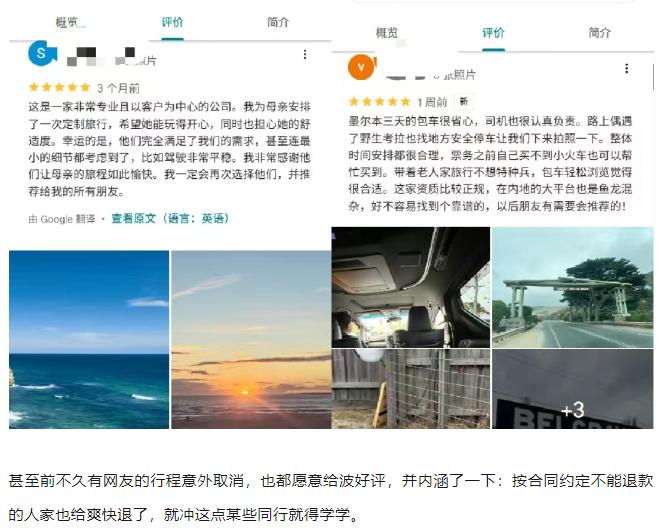
Task: Switch to 概览 tab in right panel
Action: pyautogui.click(x=386, y=33)
